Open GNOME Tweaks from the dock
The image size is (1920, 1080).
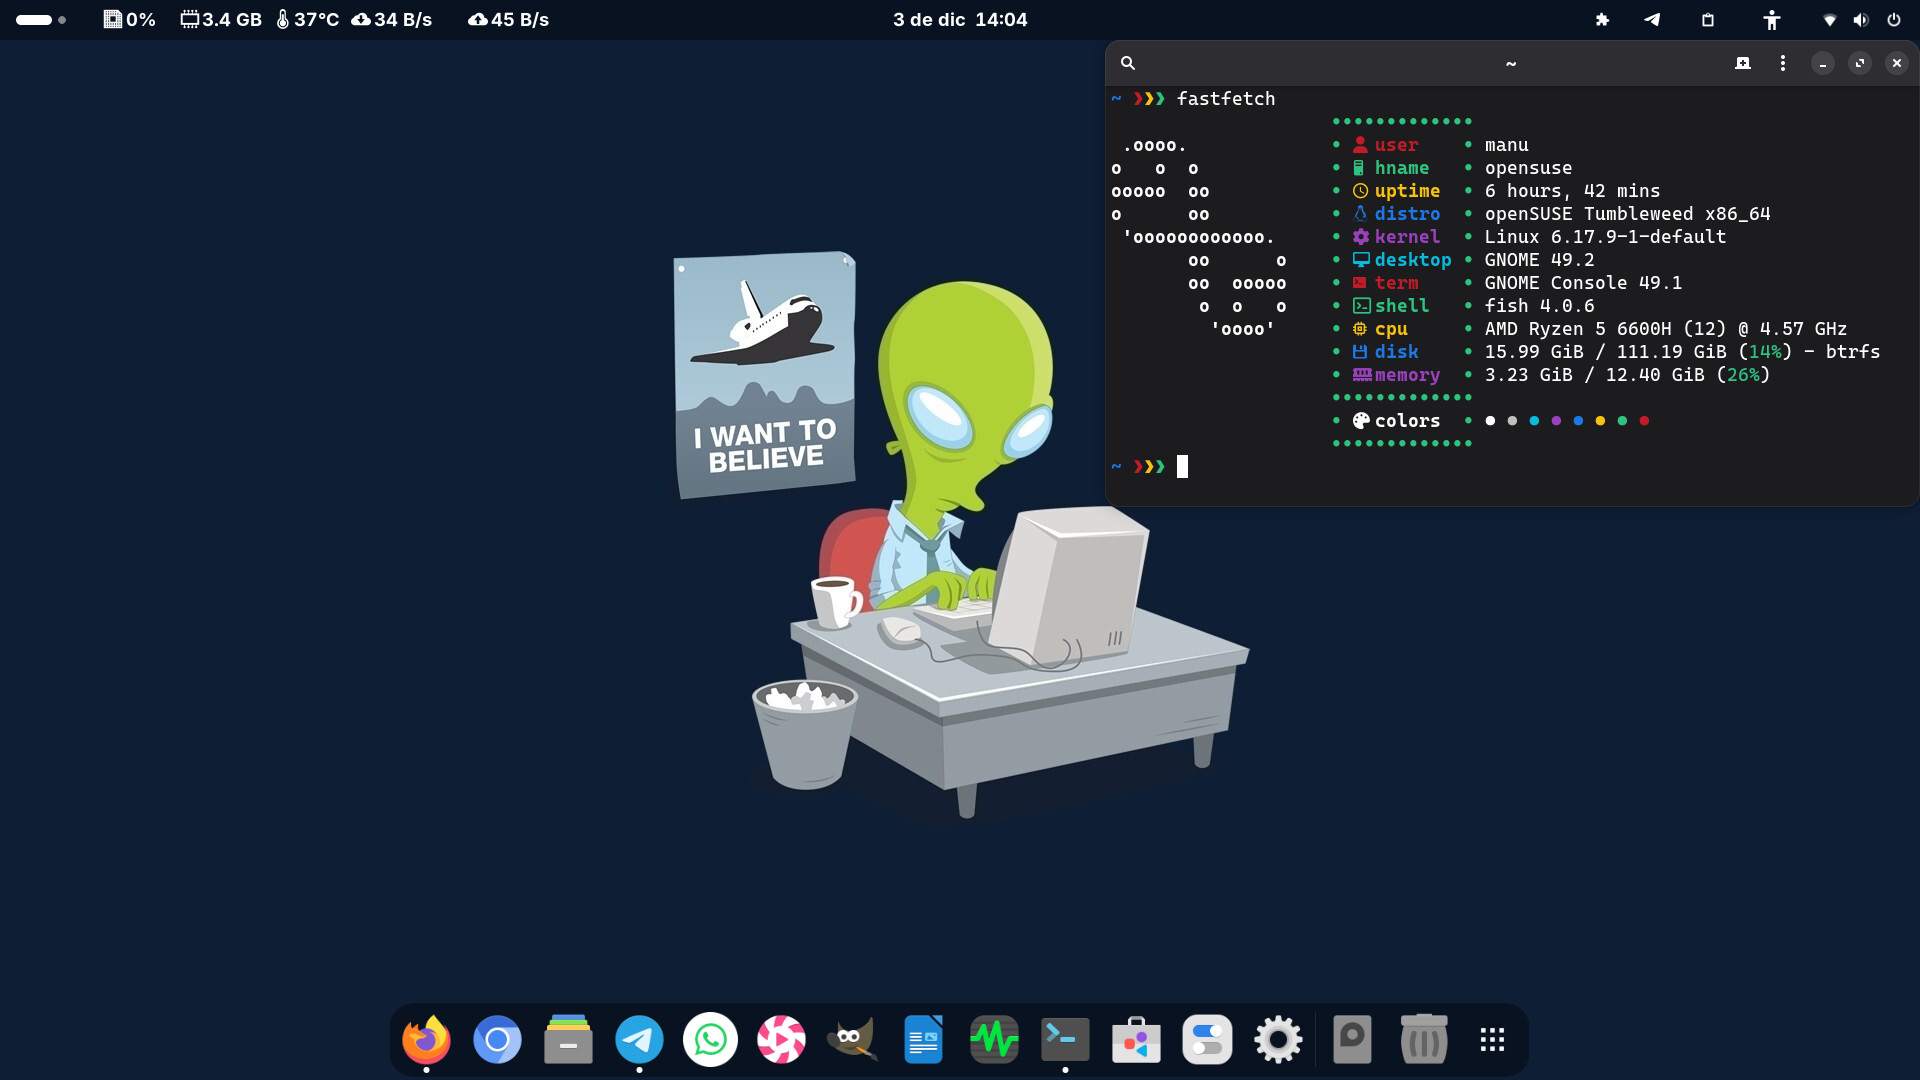pyautogui.click(x=1207, y=1040)
